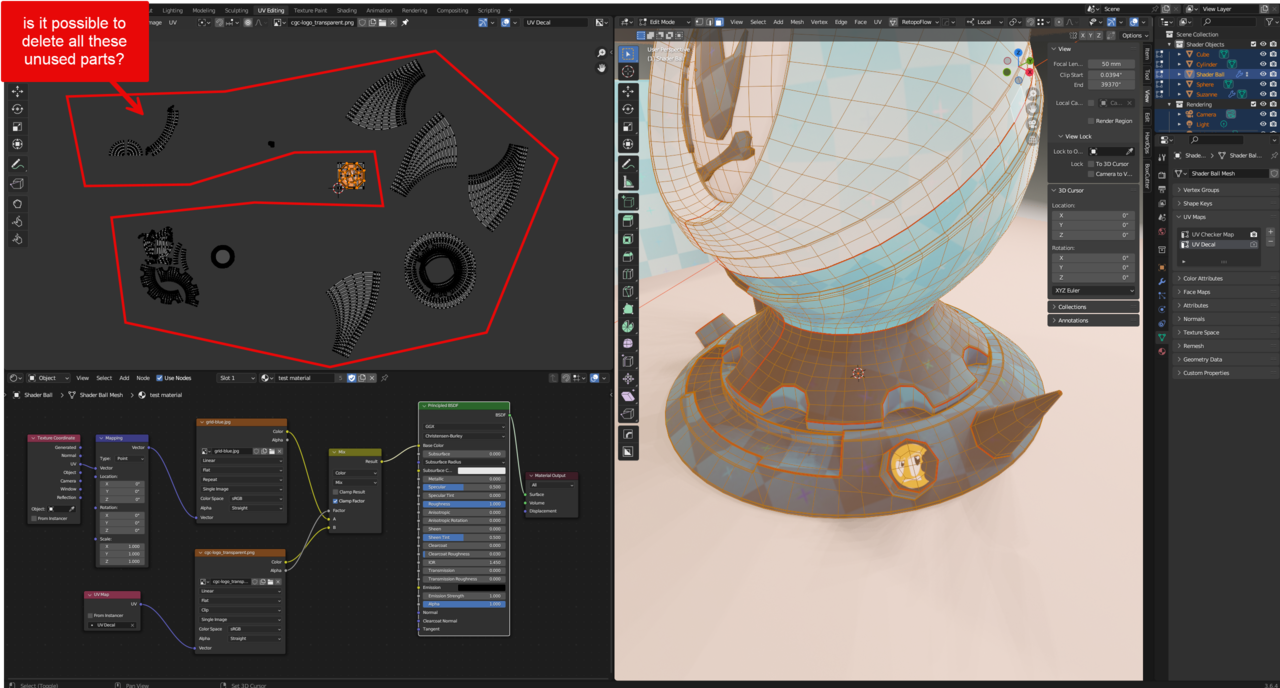Remove UV map with minus button
The width and height of the screenshot is (1280, 688).
click(1271, 242)
